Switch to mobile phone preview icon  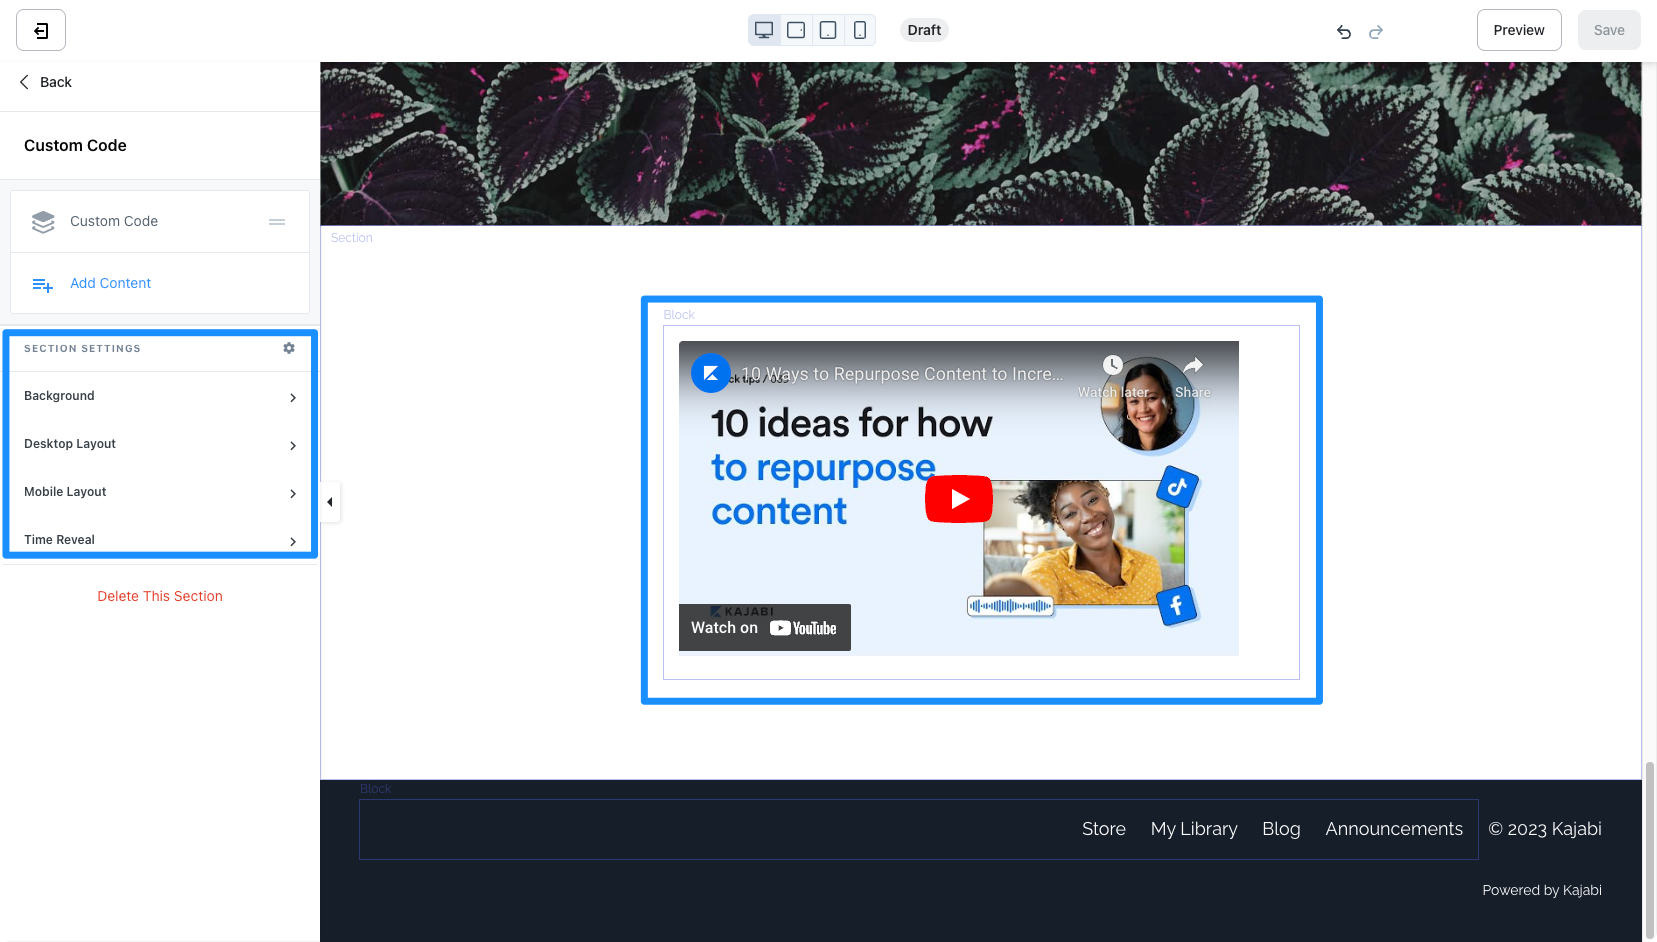click(860, 30)
